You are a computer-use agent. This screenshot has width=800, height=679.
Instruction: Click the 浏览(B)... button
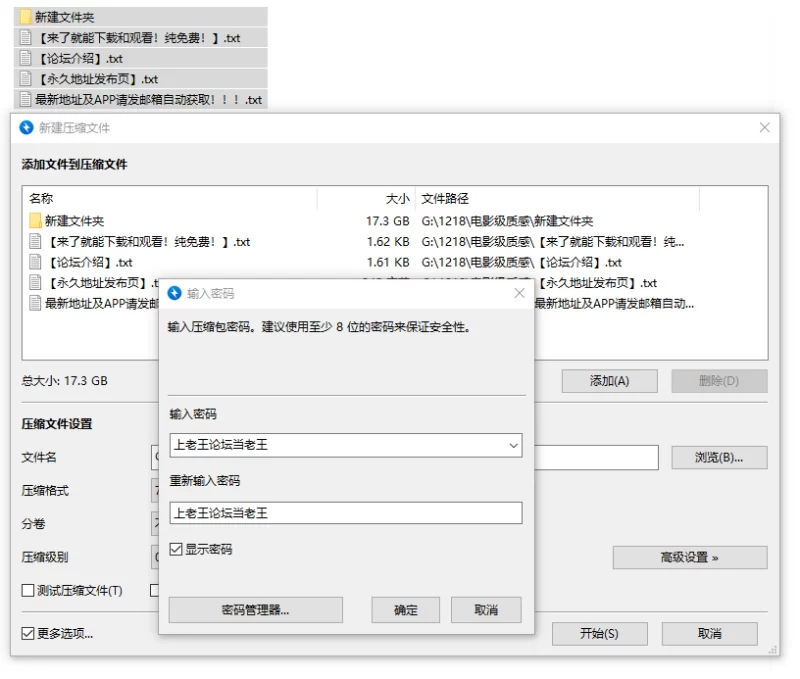[x=719, y=458]
